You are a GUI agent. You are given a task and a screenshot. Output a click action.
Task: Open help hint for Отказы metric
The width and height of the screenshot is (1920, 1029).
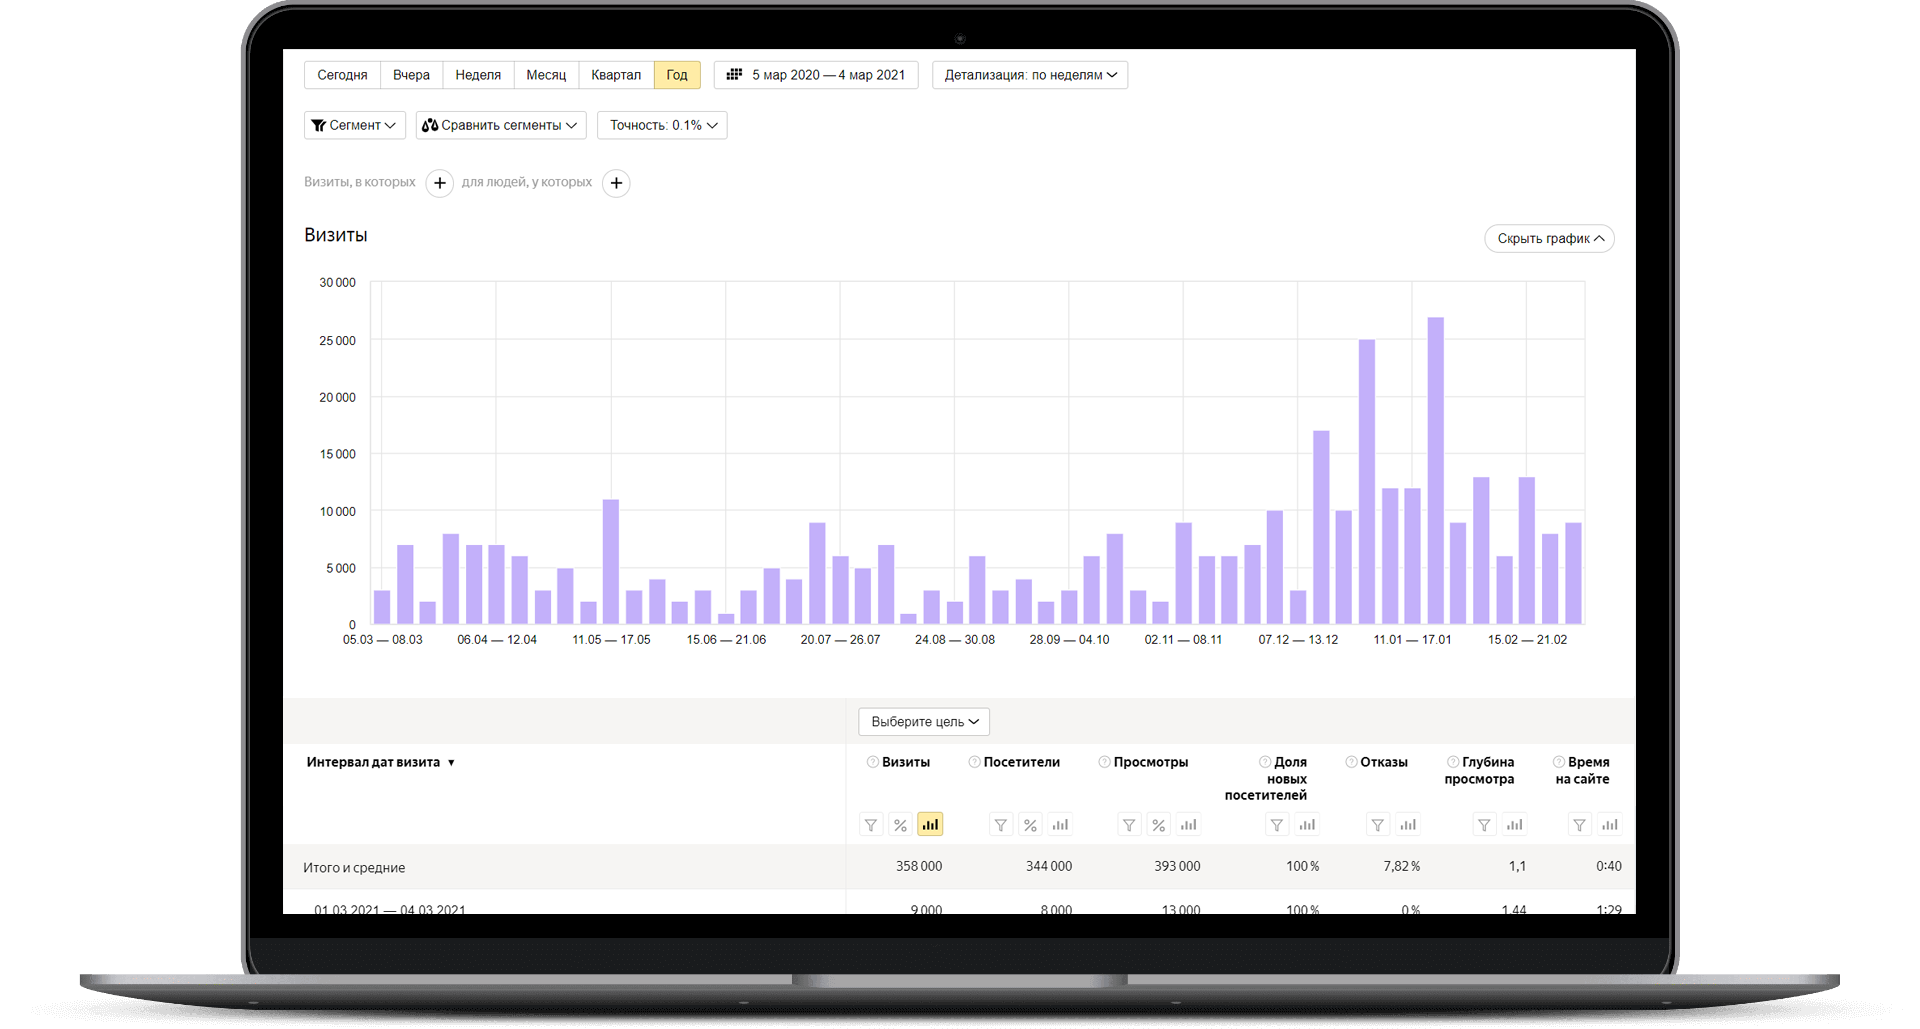[1351, 762]
